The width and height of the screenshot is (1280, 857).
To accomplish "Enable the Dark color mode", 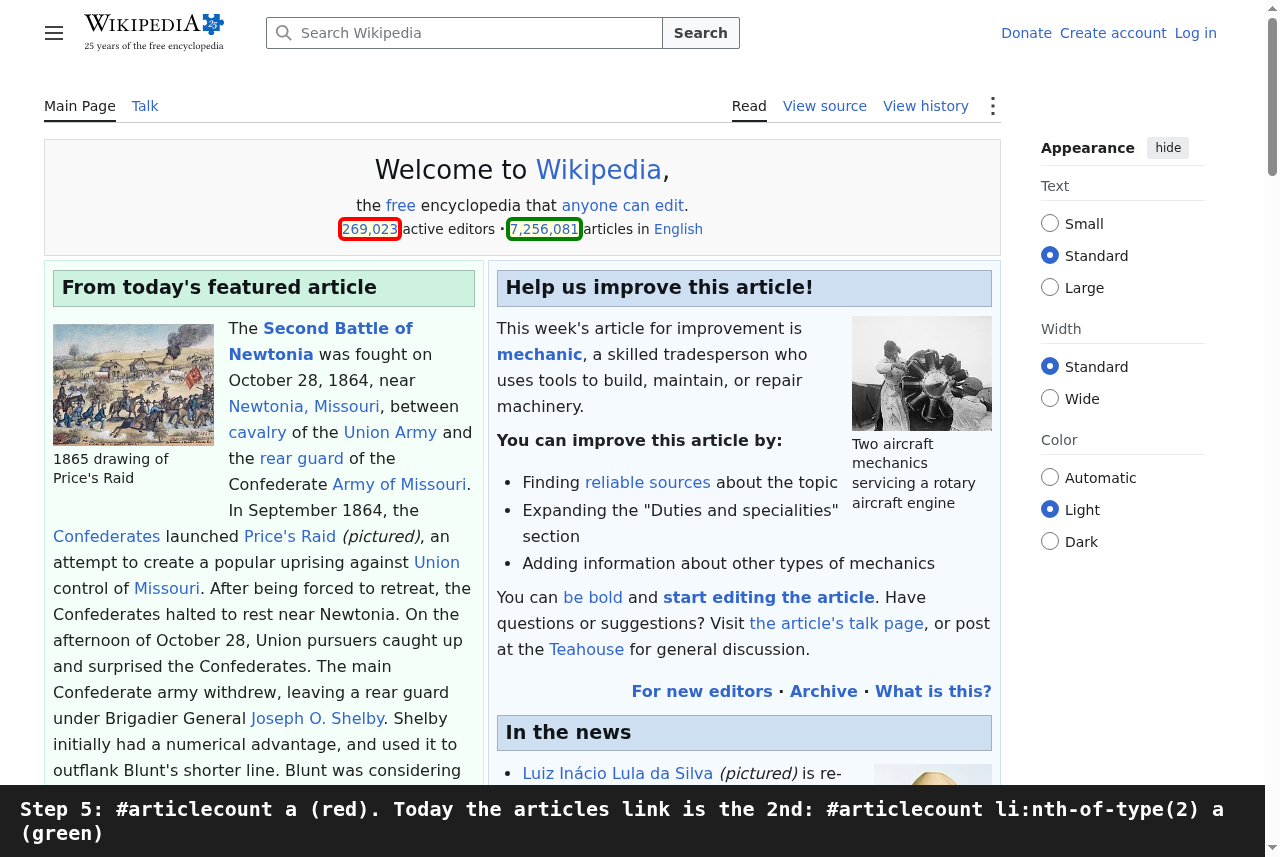I will (1050, 541).
